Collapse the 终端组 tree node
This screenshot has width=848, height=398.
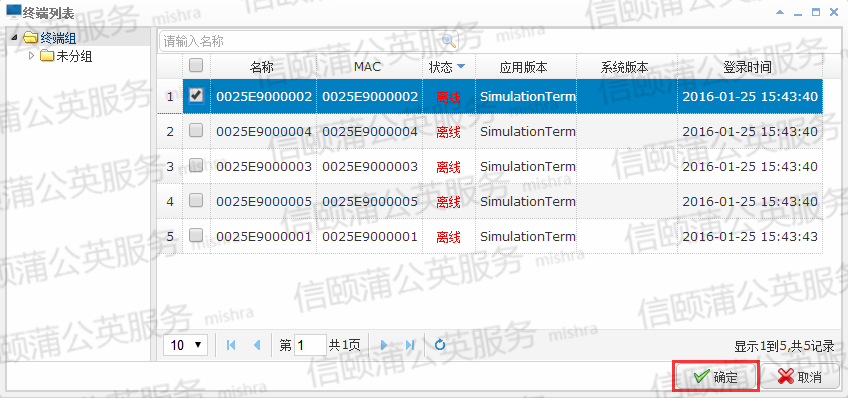[x=14, y=38]
